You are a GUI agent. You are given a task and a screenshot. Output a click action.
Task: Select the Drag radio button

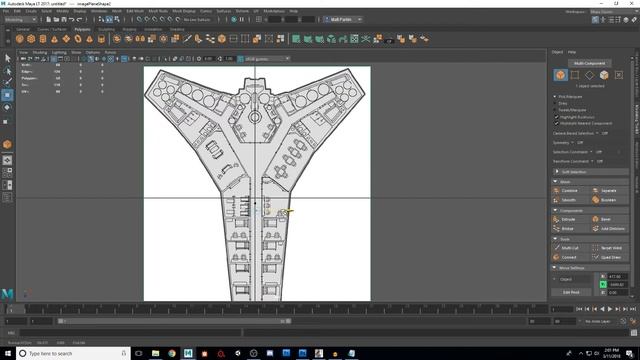click(555, 103)
